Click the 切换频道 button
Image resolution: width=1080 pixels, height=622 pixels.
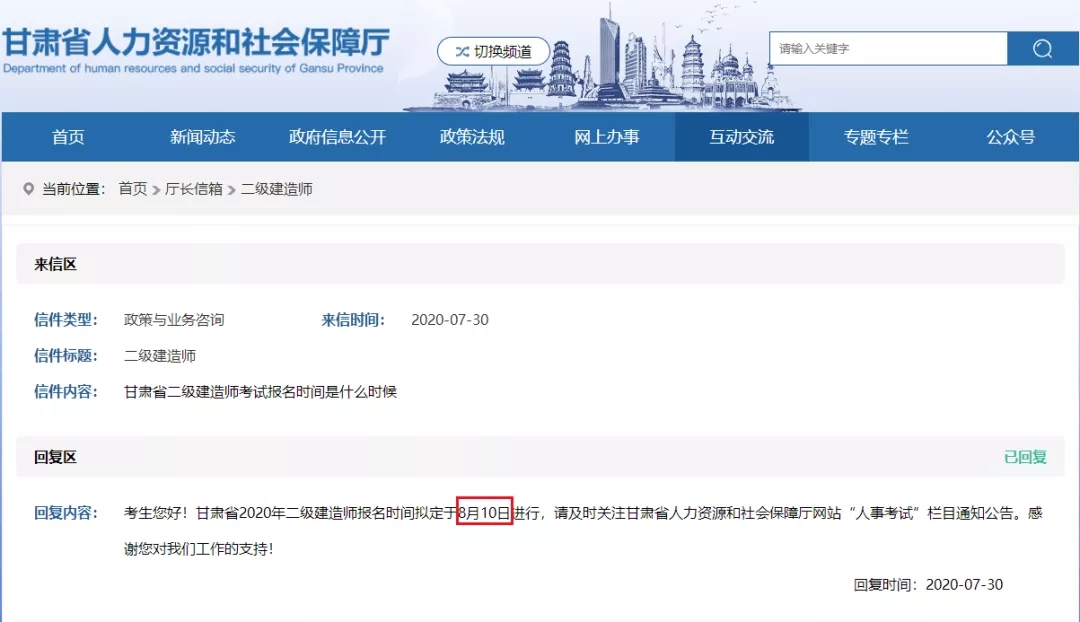(x=494, y=52)
